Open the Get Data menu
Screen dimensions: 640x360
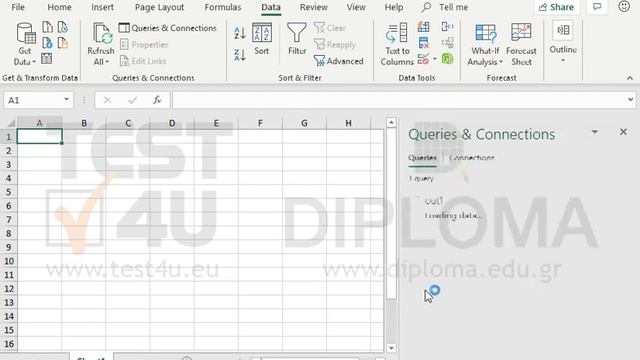[25, 44]
